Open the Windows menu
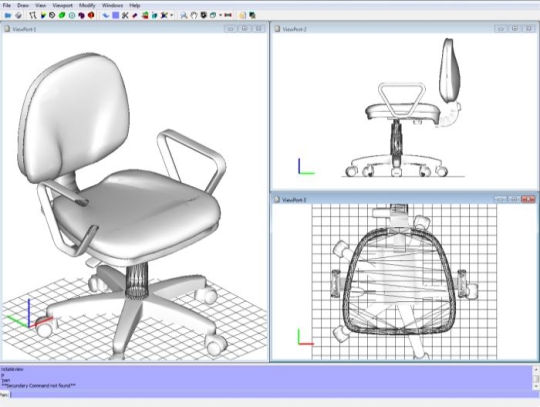 coord(112,5)
